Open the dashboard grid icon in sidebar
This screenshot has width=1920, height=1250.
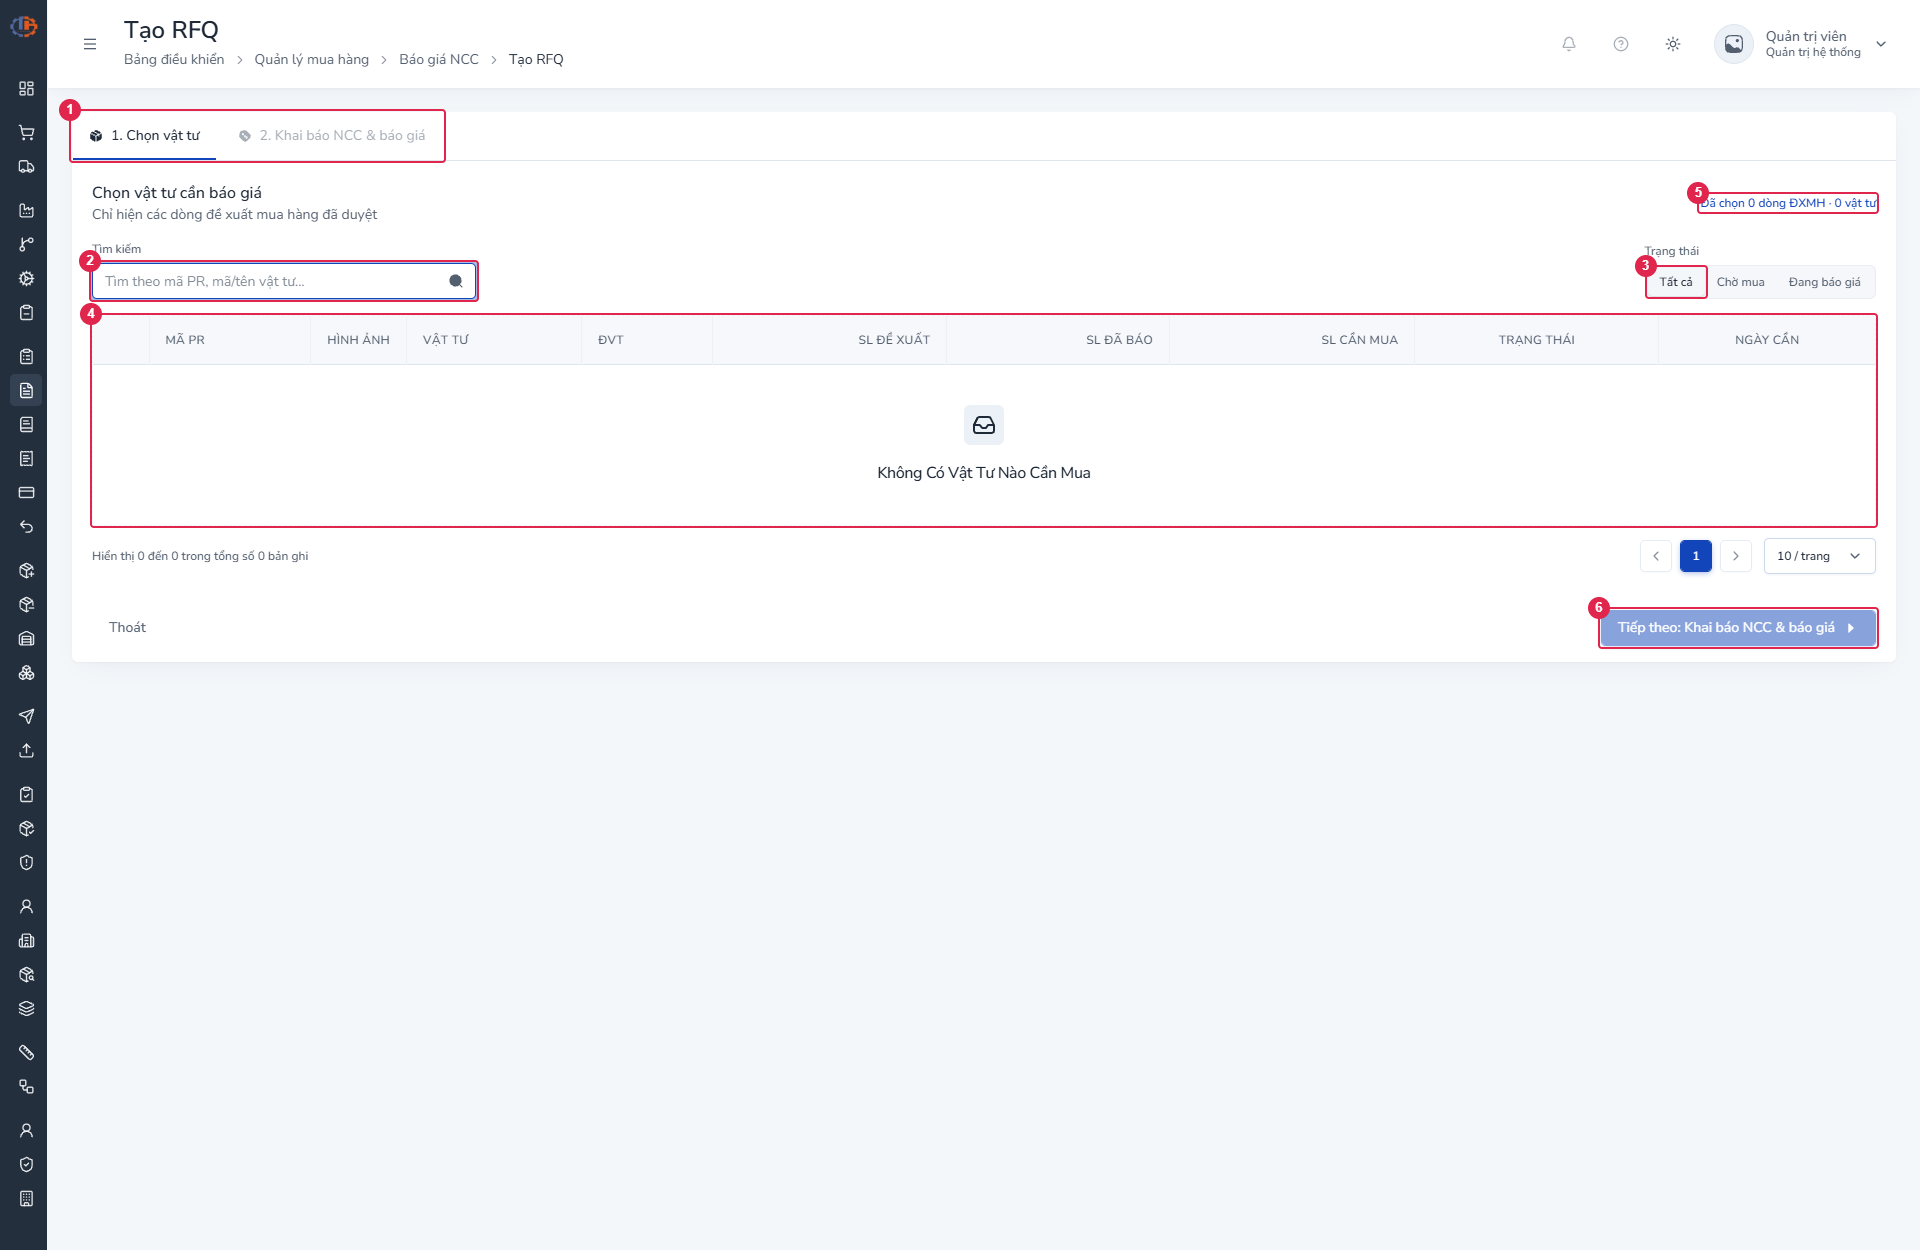27,89
